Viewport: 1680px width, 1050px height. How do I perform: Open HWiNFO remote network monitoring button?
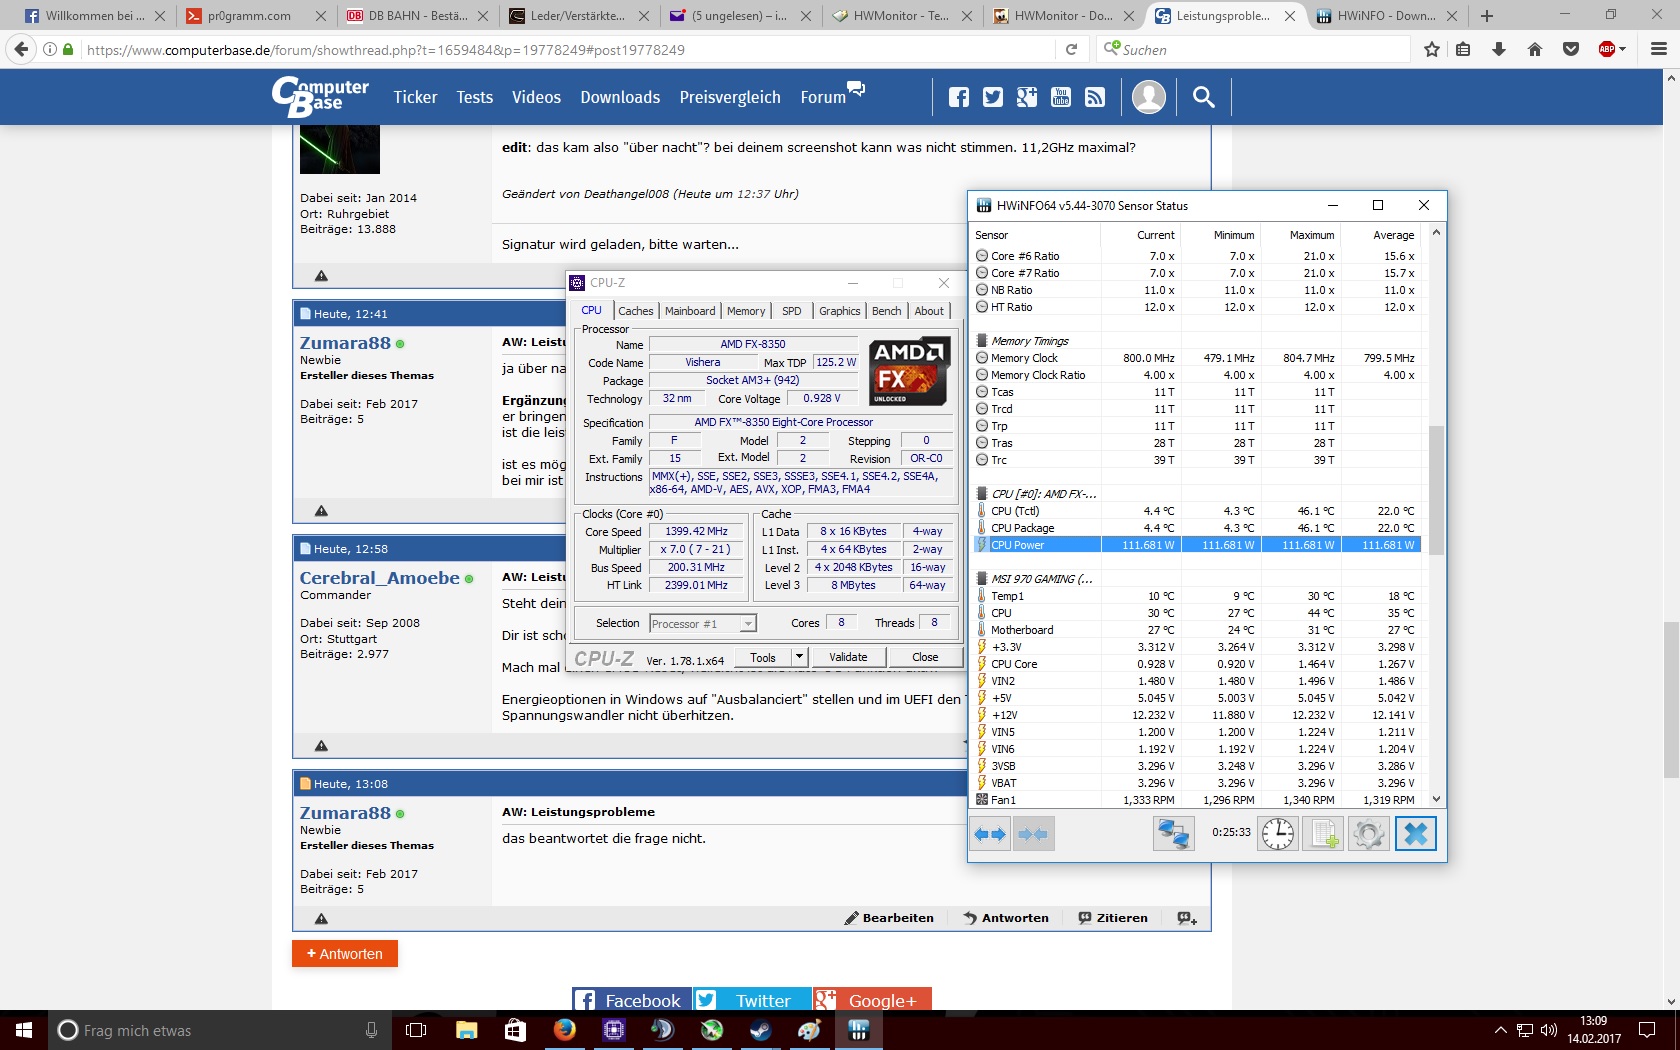tap(1173, 834)
